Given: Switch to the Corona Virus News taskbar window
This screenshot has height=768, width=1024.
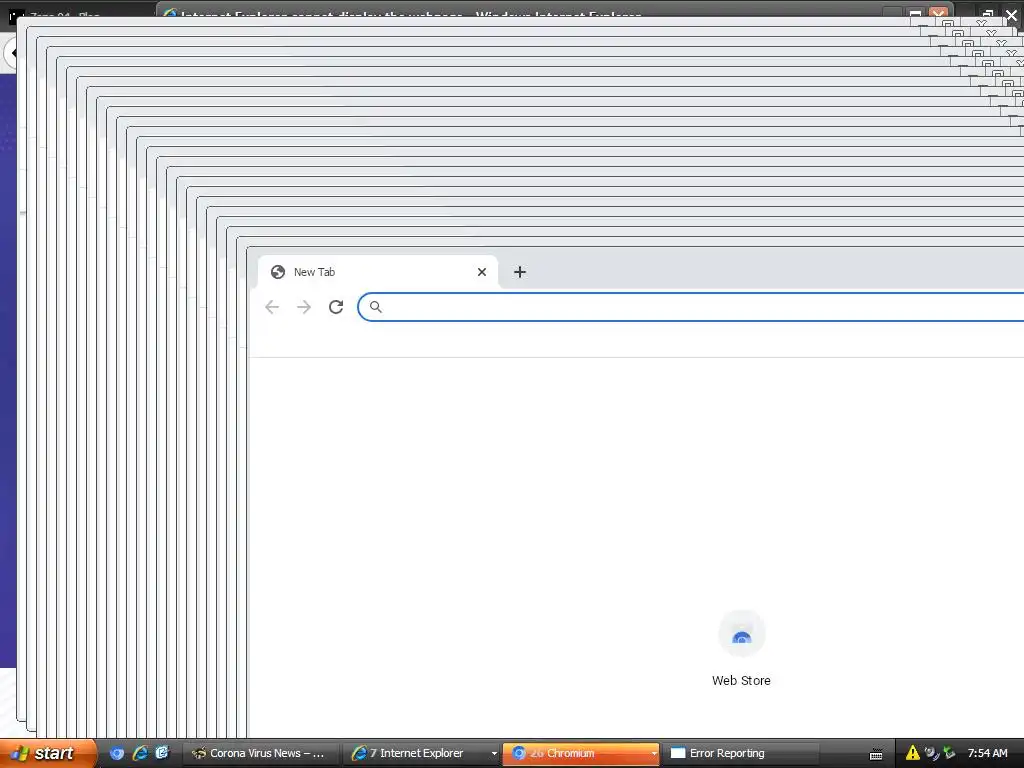Looking at the screenshot, I should click(x=261, y=753).
